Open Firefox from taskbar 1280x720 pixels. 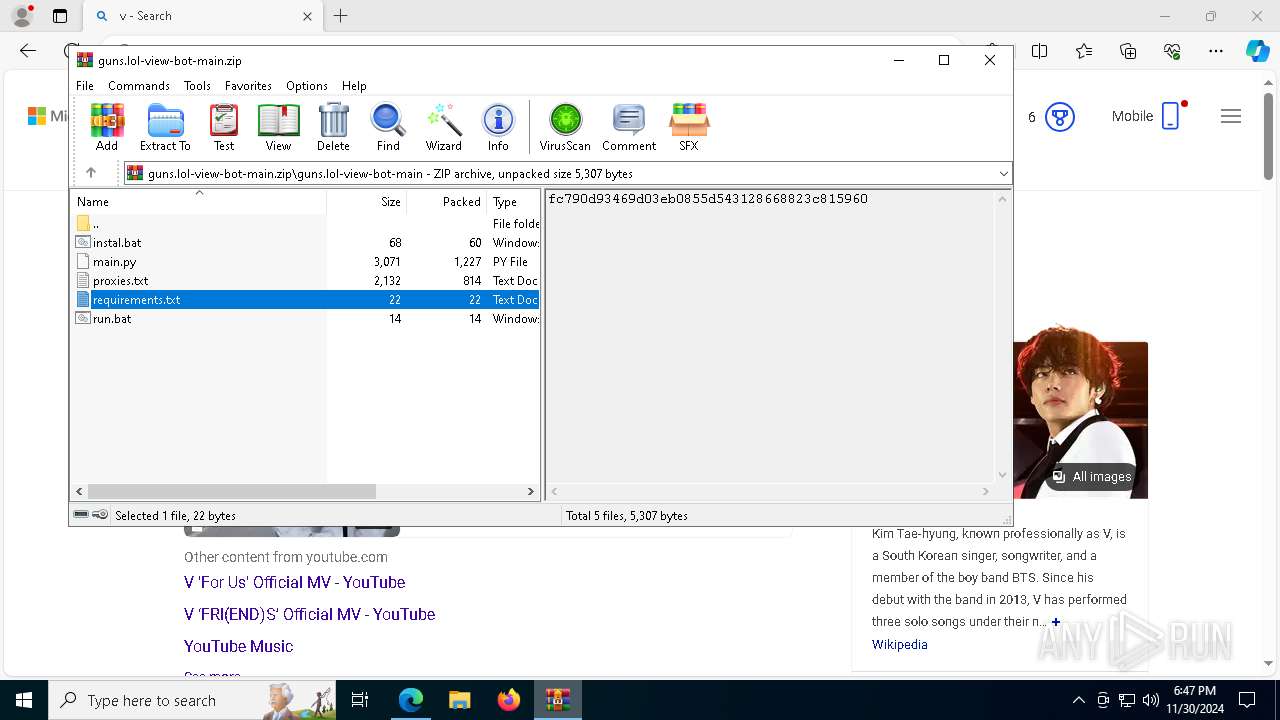(508, 700)
